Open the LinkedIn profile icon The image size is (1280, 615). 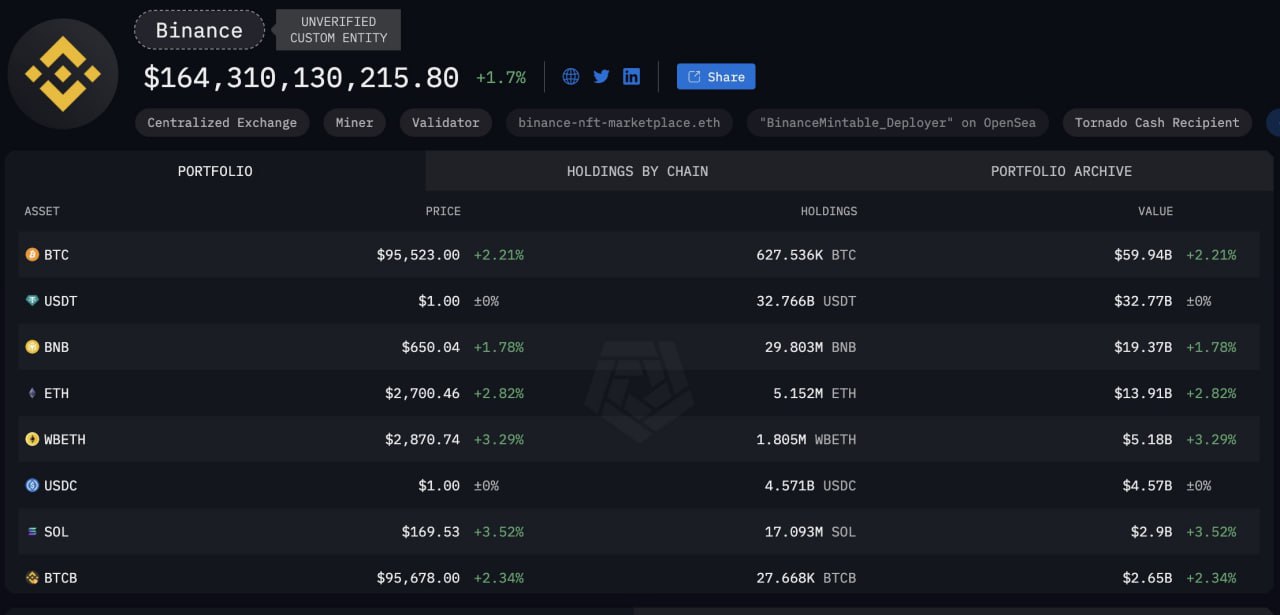tap(631, 77)
